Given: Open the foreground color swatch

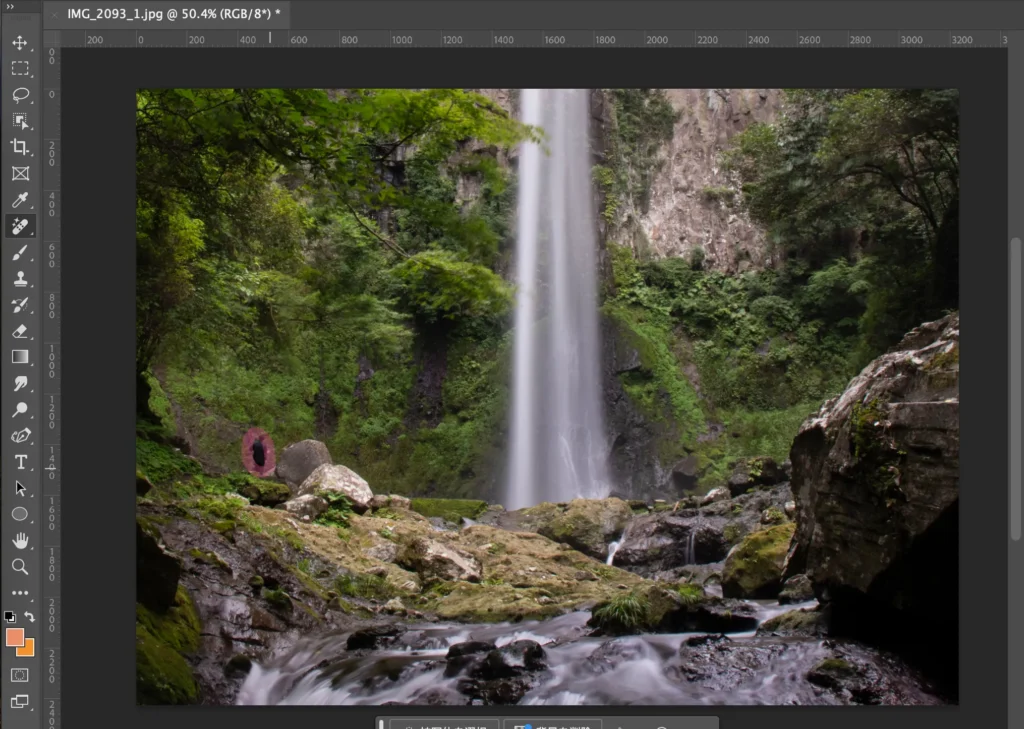Looking at the screenshot, I should (14, 637).
